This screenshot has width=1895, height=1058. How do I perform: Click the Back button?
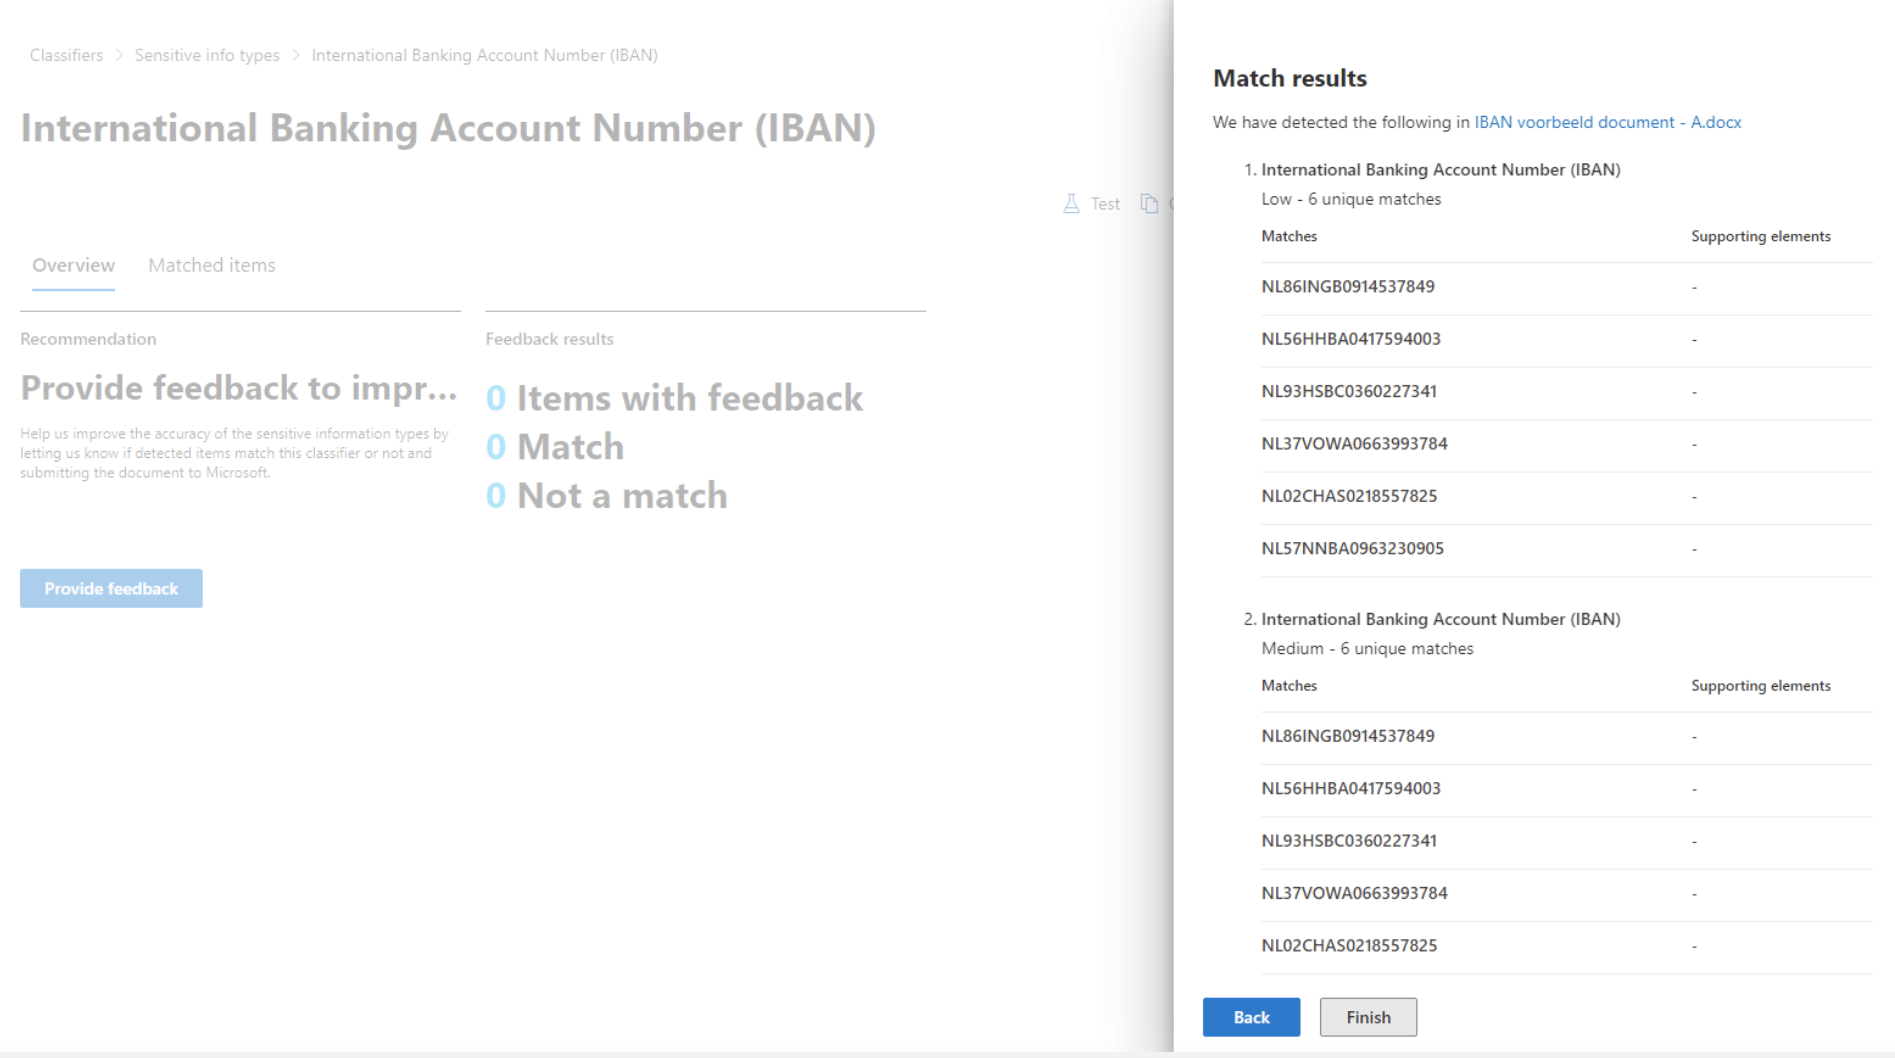pyautogui.click(x=1251, y=1017)
